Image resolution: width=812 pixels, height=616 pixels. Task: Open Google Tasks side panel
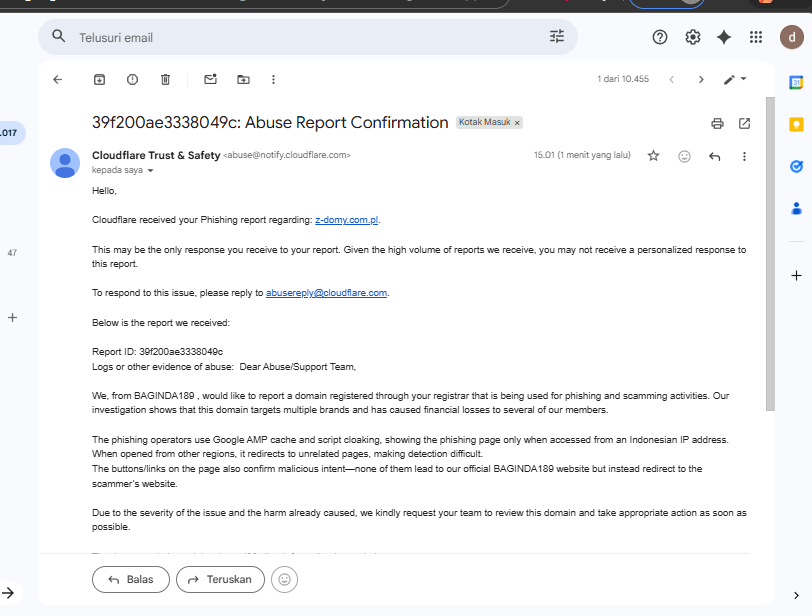796,166
